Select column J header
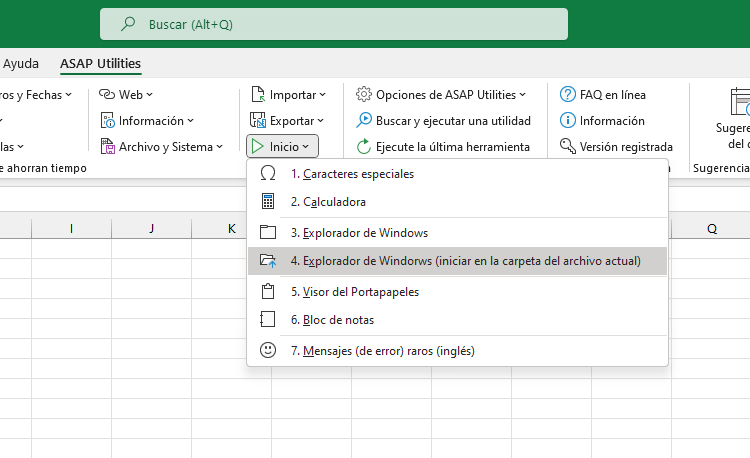The width and height of the screenshot is (750, 458). [x=151, y=229]
